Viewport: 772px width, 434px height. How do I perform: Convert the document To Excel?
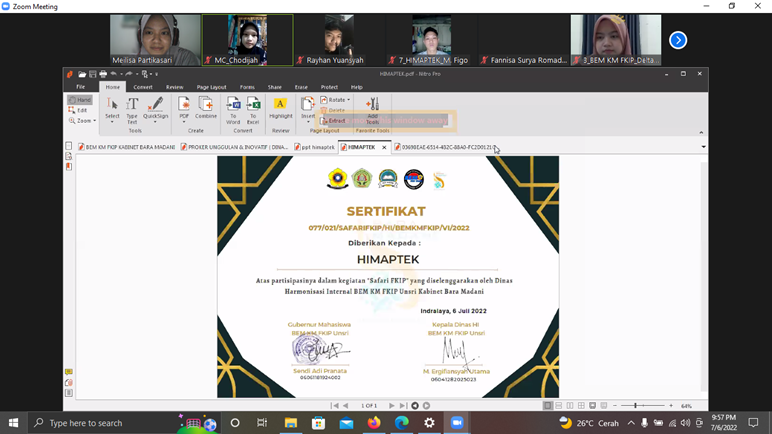[253, 110]
